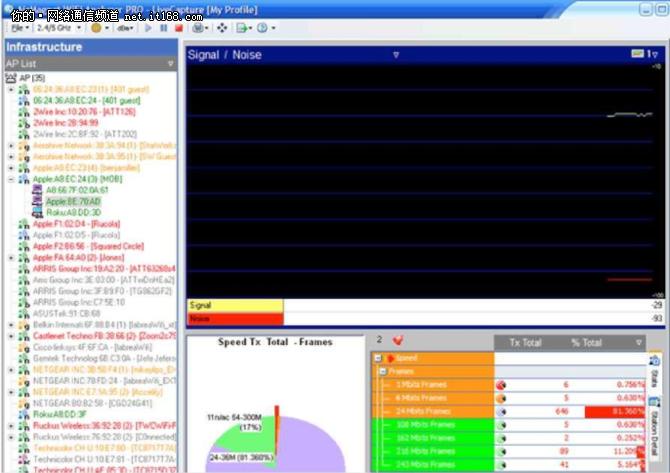Click the four-arrow expand icon in toolbar

pos(221,28)
